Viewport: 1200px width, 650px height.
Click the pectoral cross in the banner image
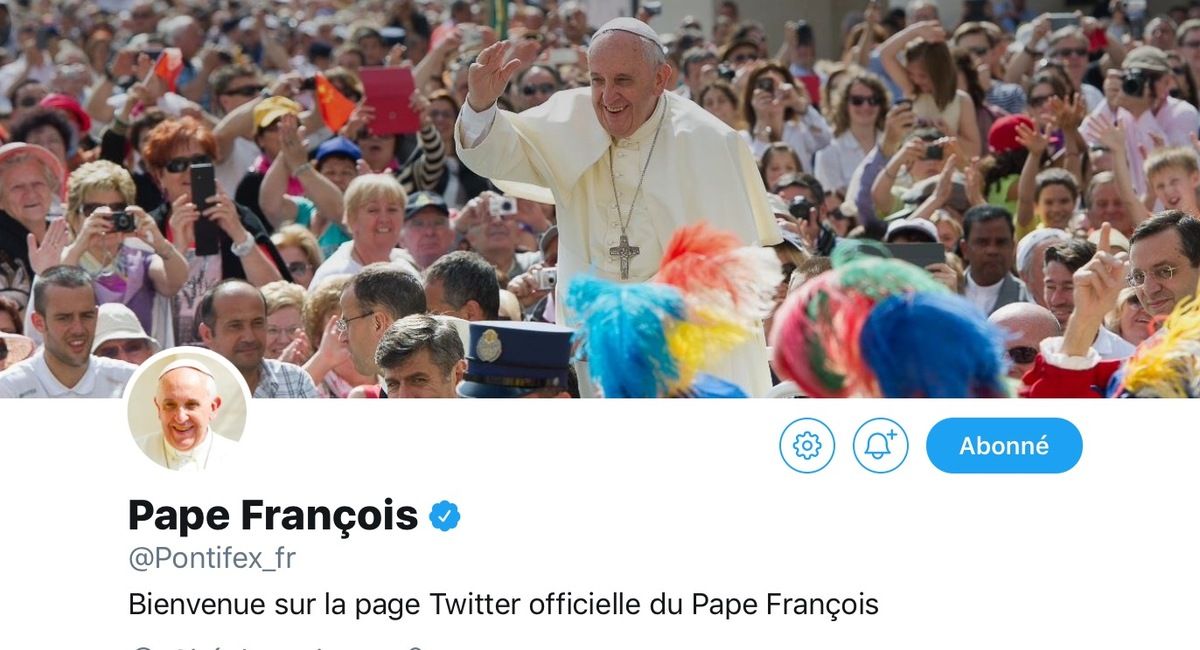tap(624, 255)
